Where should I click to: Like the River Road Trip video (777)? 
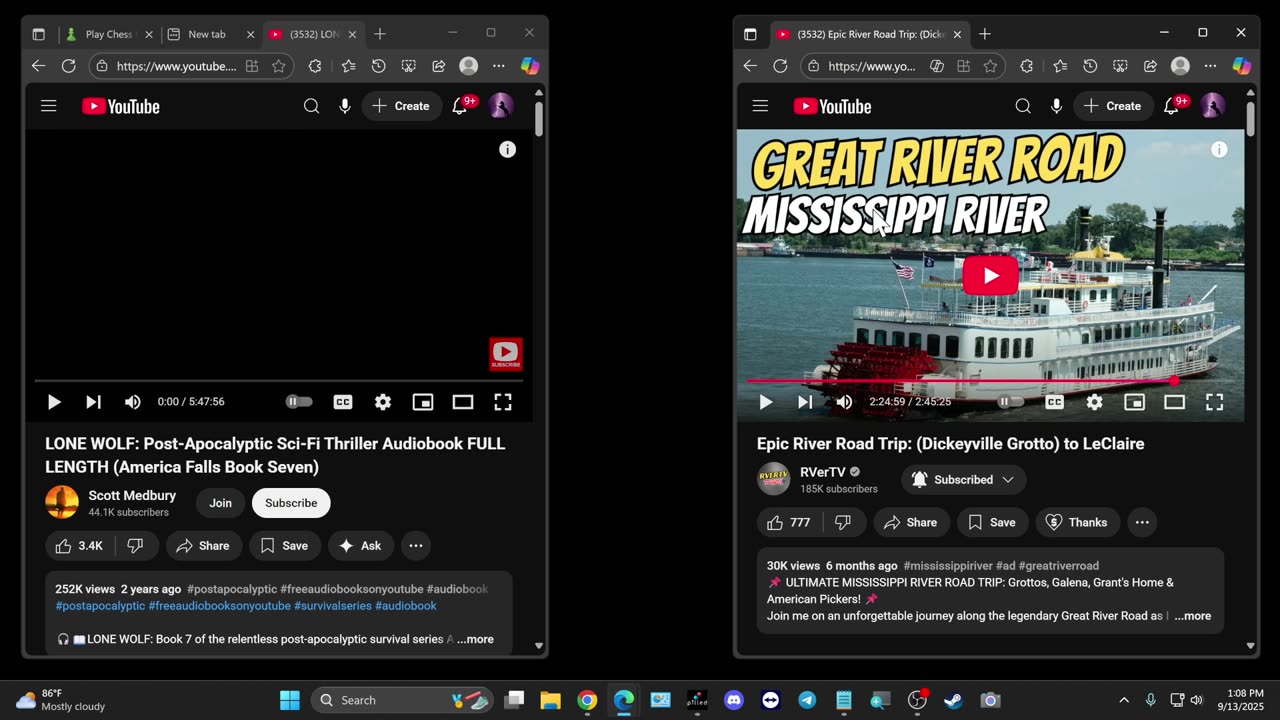tap(790, 522)
